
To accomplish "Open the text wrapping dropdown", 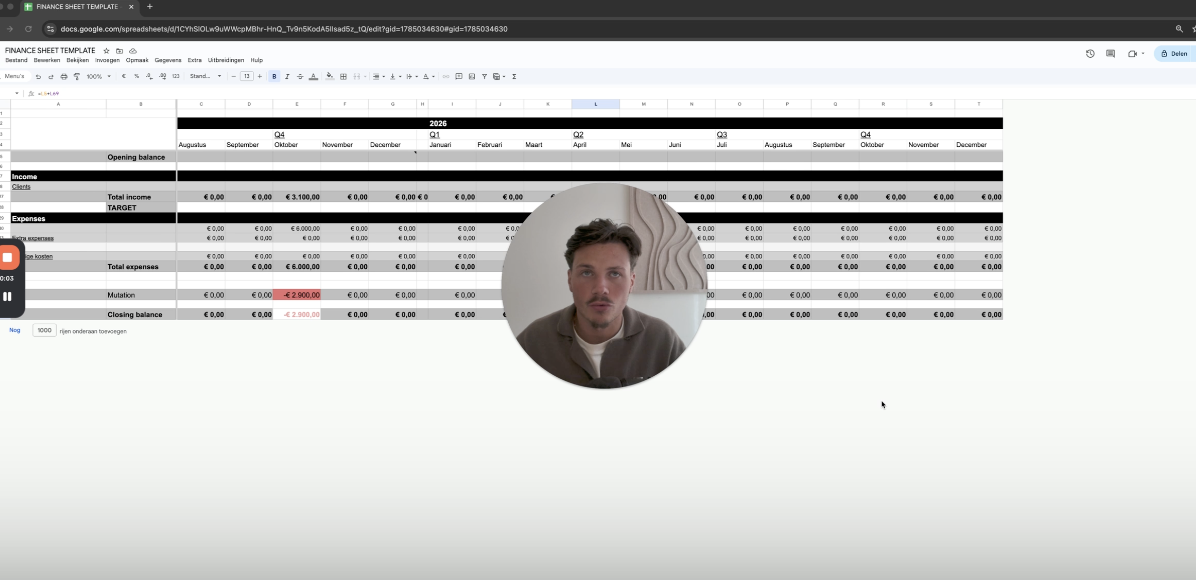I will pyautogui.click(x=411, y=76).
